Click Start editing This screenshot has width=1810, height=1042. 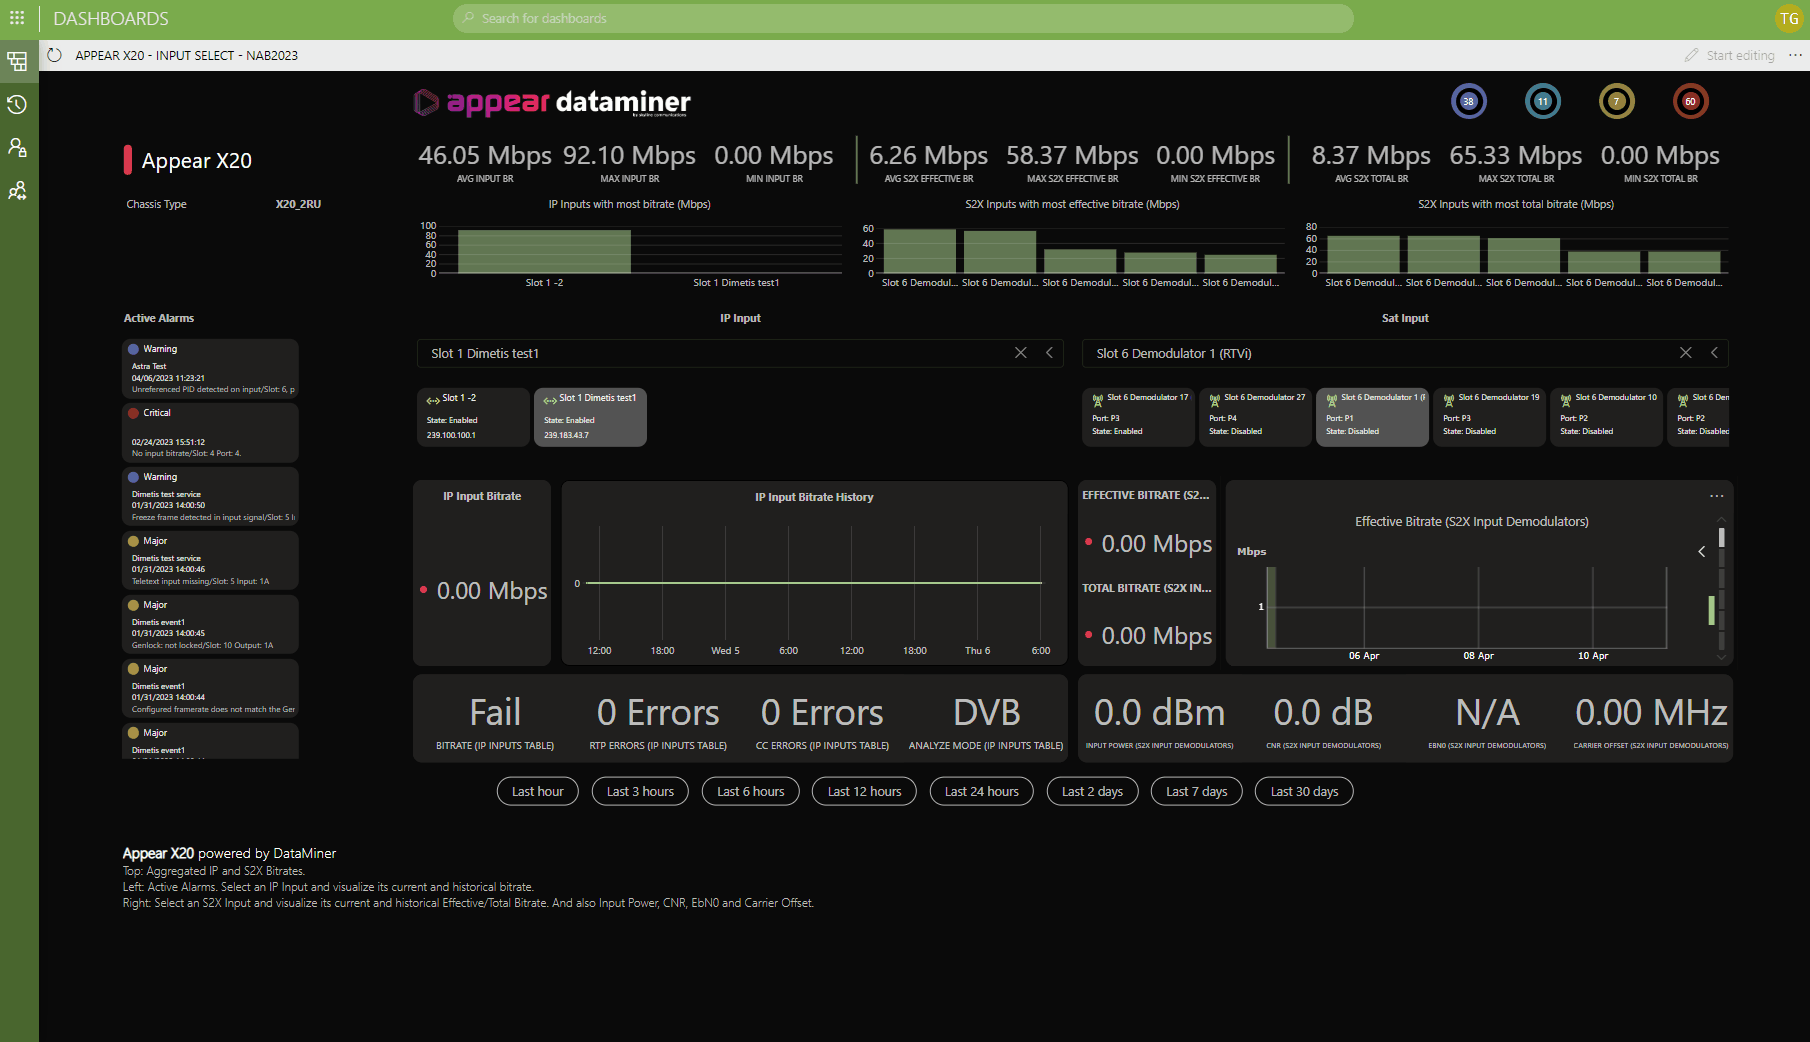1730,55
